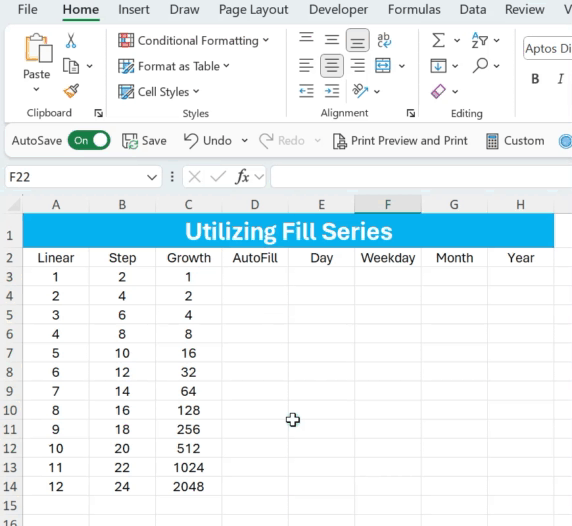Screen dimensions: 572x526
Task: Toggle Bottom Align alignment
Action: (358, 40)
